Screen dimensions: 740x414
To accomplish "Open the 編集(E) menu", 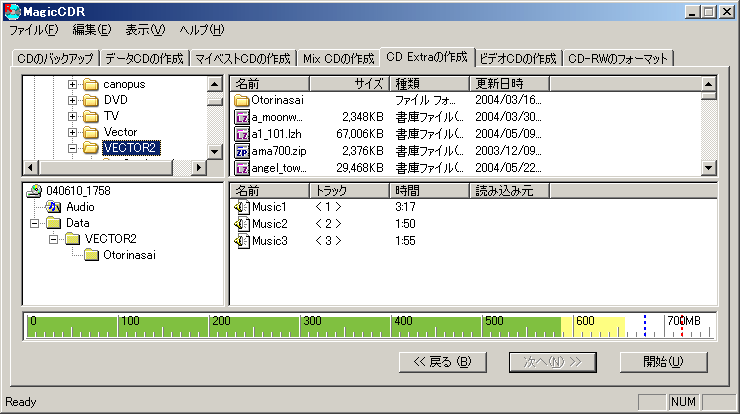I will [92, 30].
